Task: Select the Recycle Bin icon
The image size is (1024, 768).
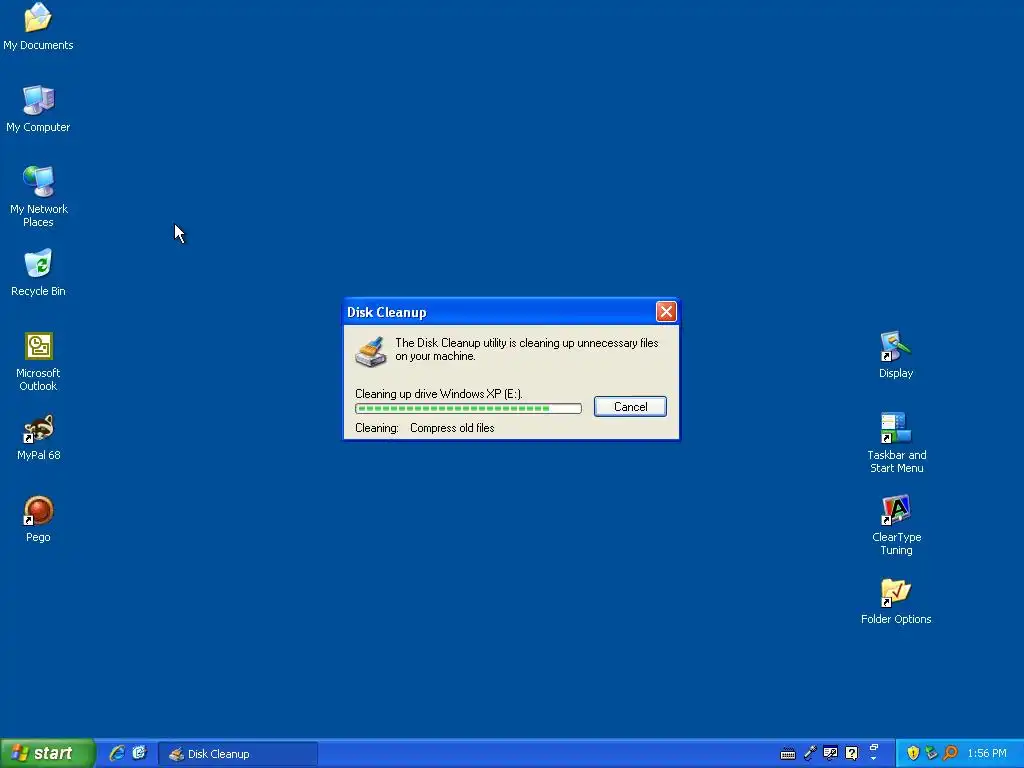Action: (x=38, y=273)
